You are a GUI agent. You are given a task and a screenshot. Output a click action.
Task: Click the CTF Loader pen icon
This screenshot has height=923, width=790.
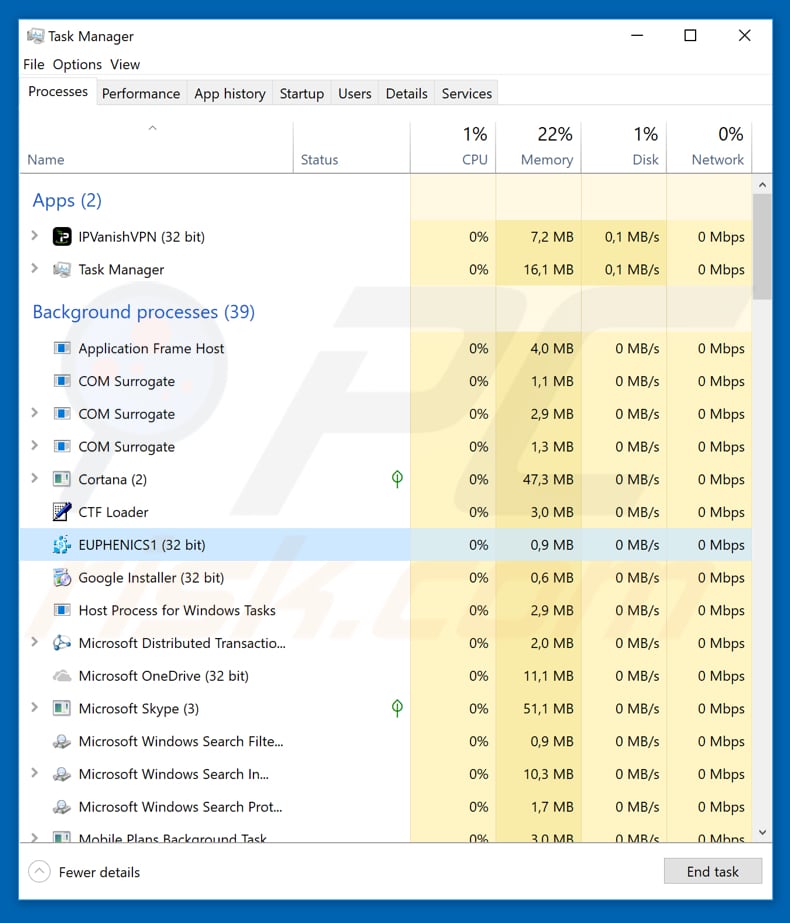coord(62,512)
